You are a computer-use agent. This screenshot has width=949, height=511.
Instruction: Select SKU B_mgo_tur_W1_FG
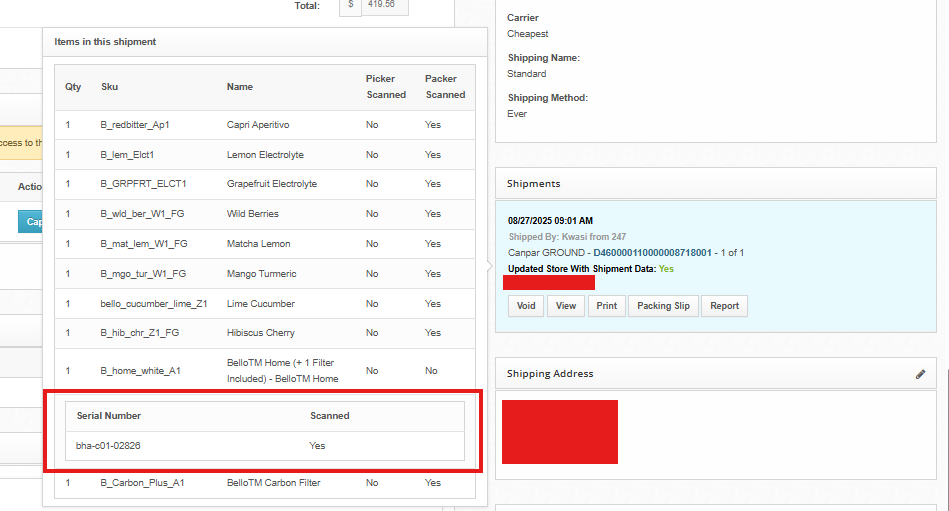143,274
